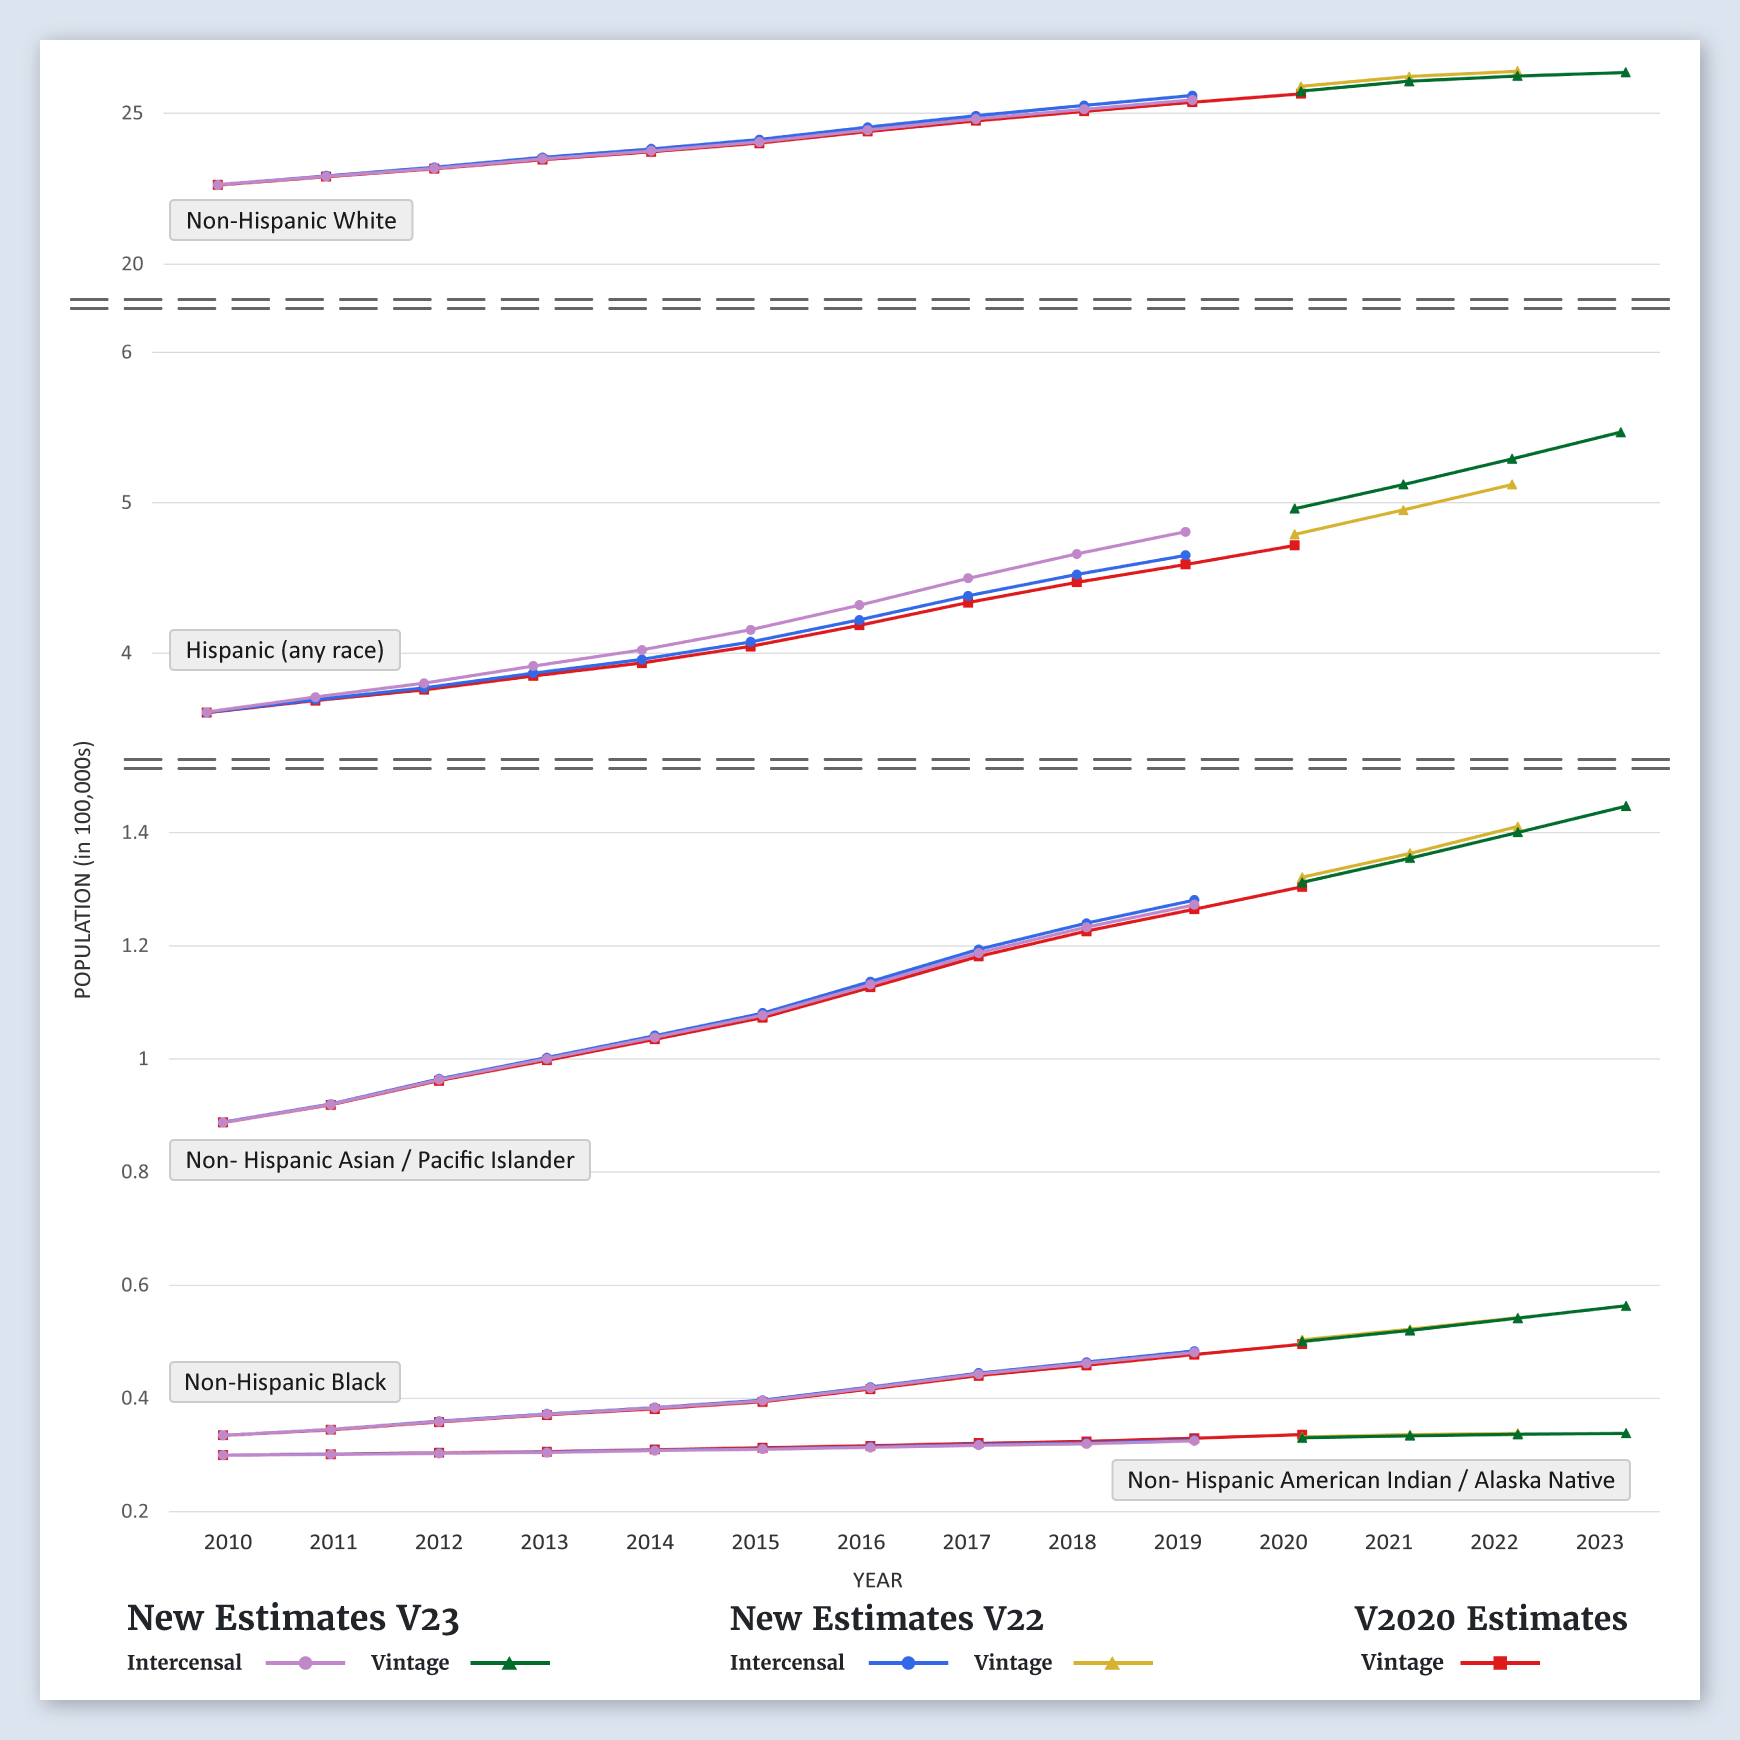This screenshot has height=1740, width=1740.
Task: Click the YEAR axis title
Action: click(x=877, y=1580)
